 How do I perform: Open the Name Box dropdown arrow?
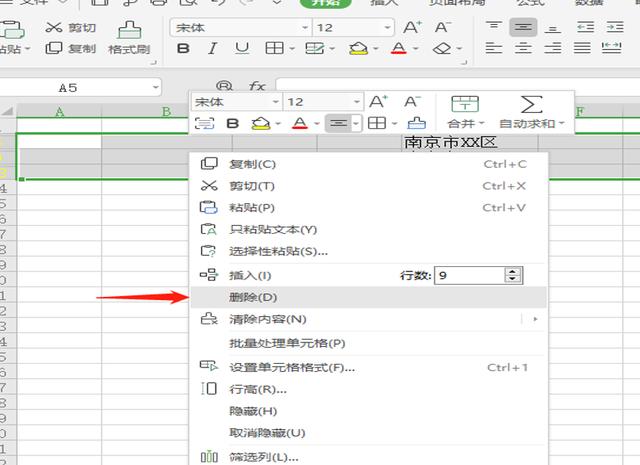155,87
